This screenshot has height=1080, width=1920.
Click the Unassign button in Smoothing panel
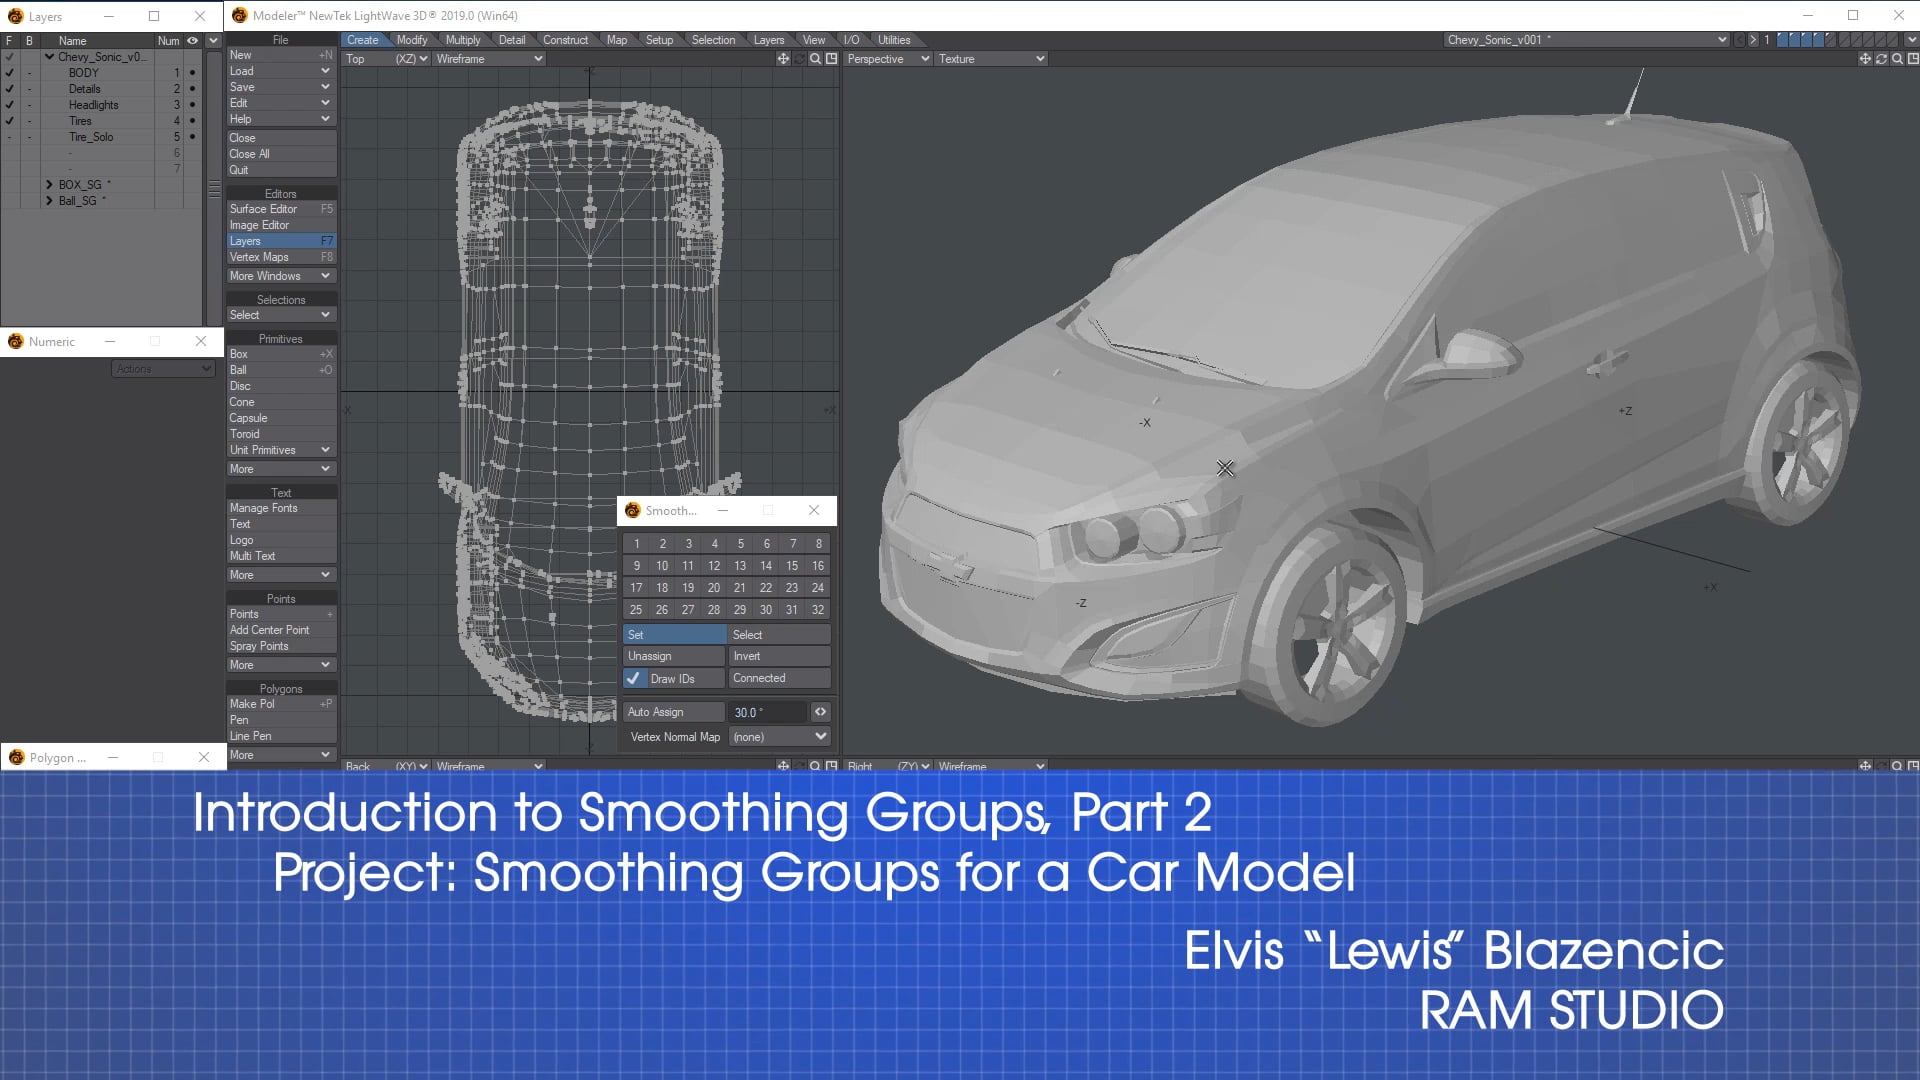tap(674, 656)
